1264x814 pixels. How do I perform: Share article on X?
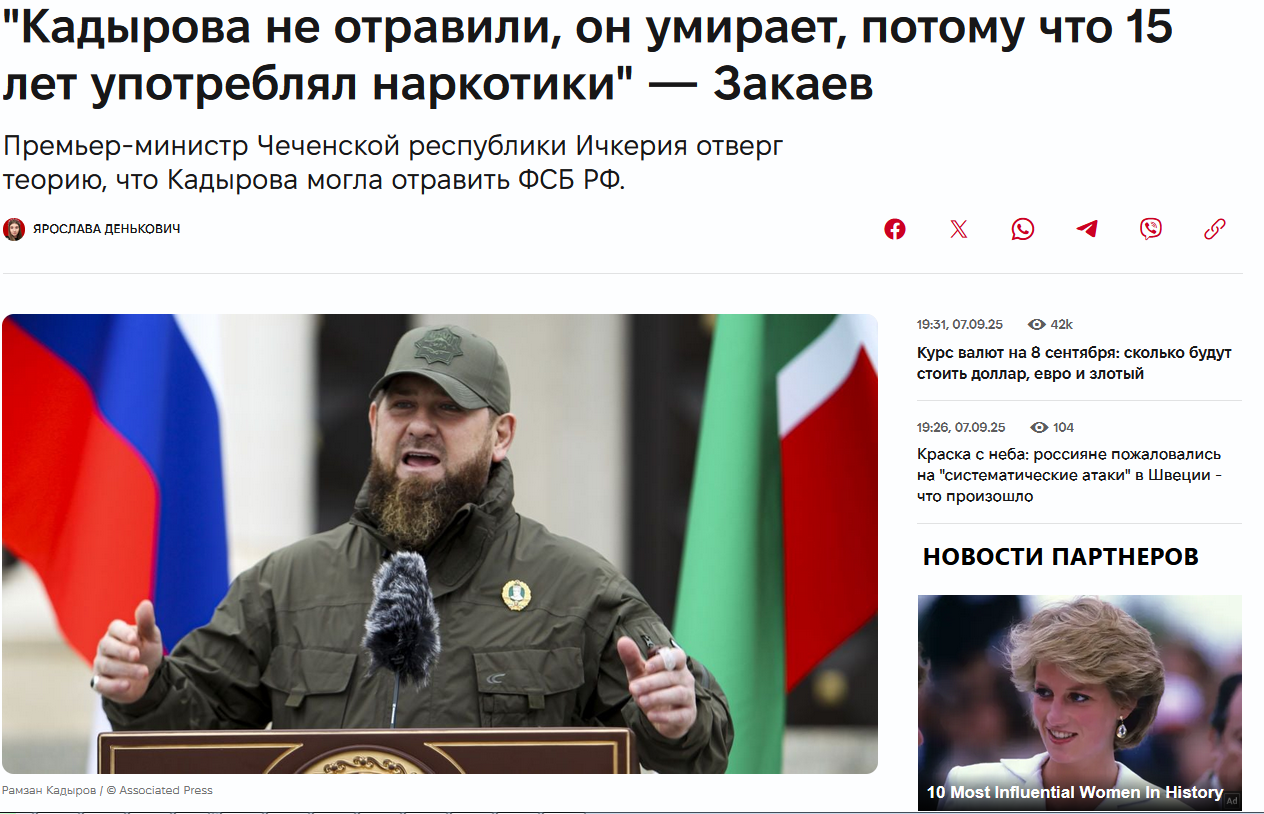[x=959, y=229]
